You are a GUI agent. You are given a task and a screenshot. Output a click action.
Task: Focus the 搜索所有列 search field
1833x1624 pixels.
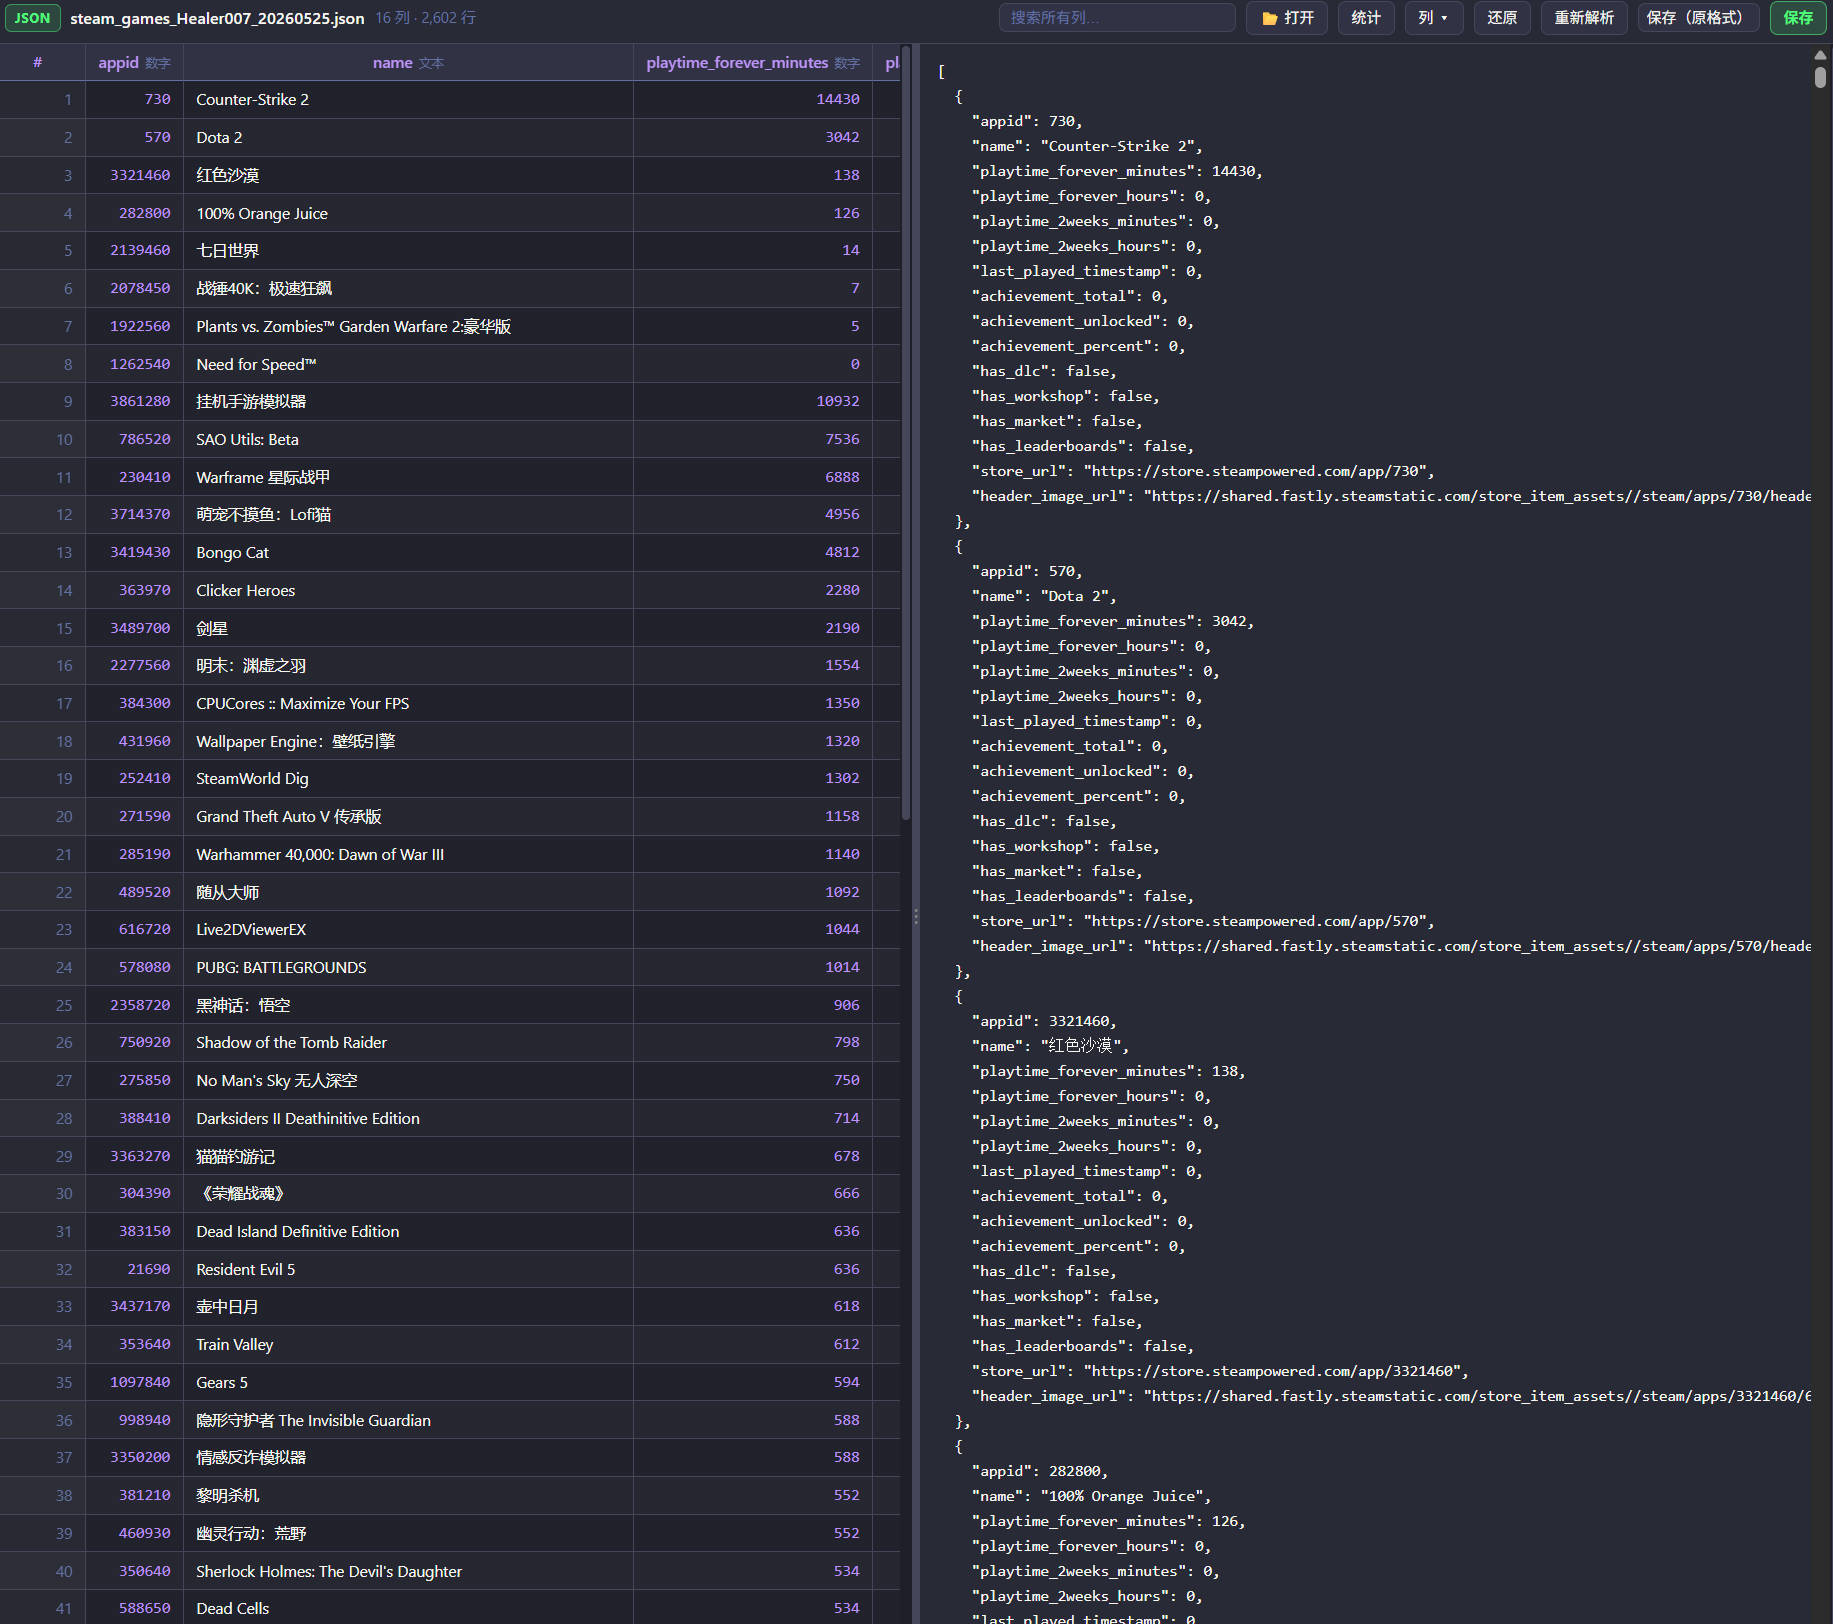click(1116, 18)
